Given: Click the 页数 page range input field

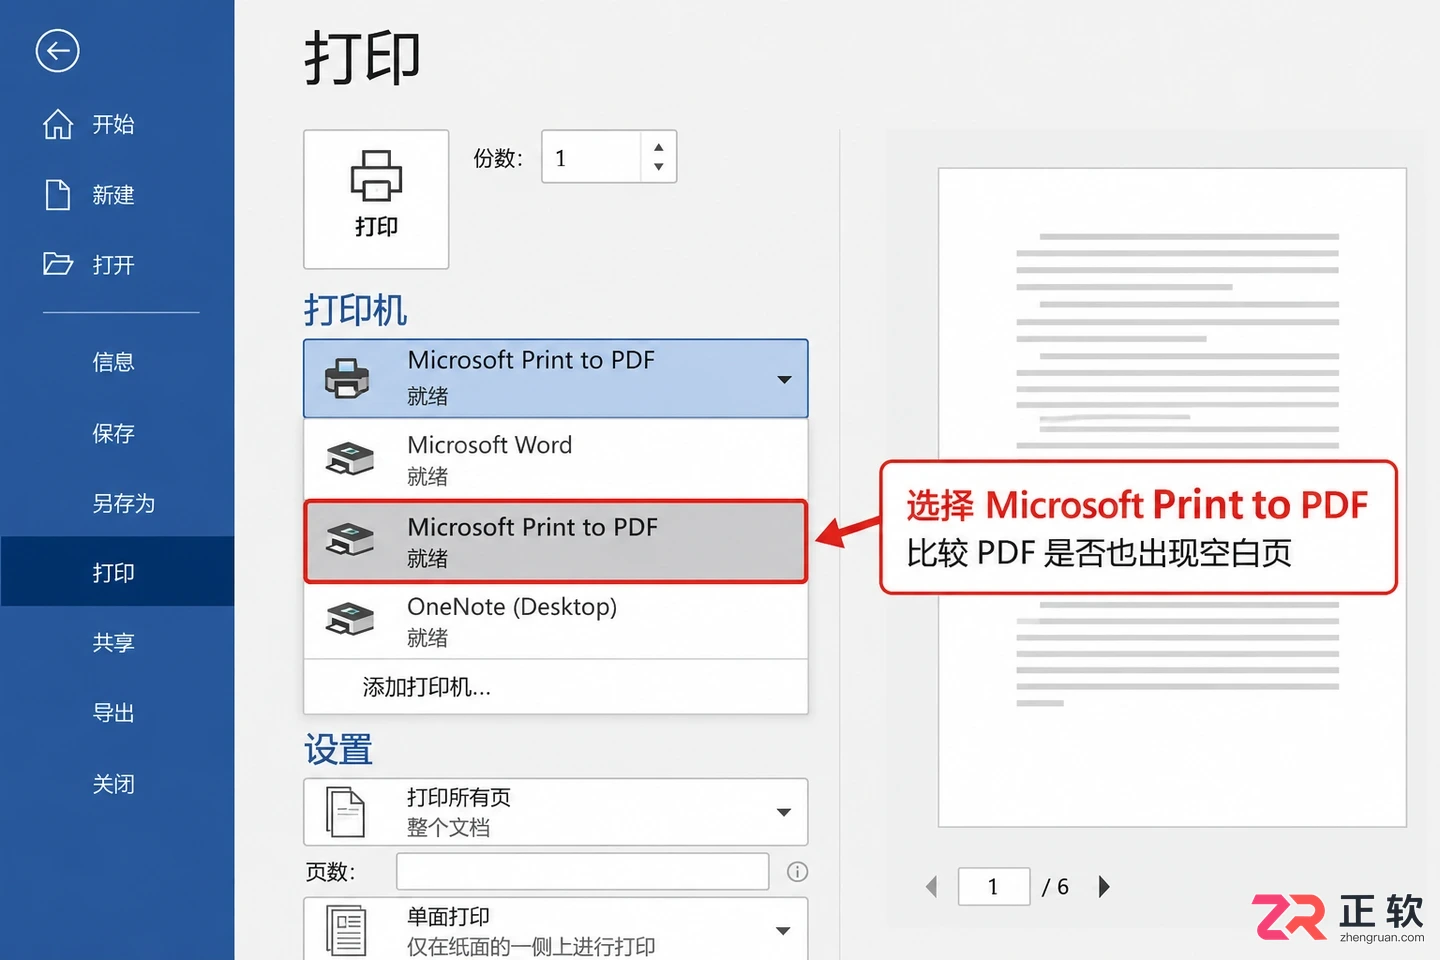Looking at the screenshot, I should (582, 871).
